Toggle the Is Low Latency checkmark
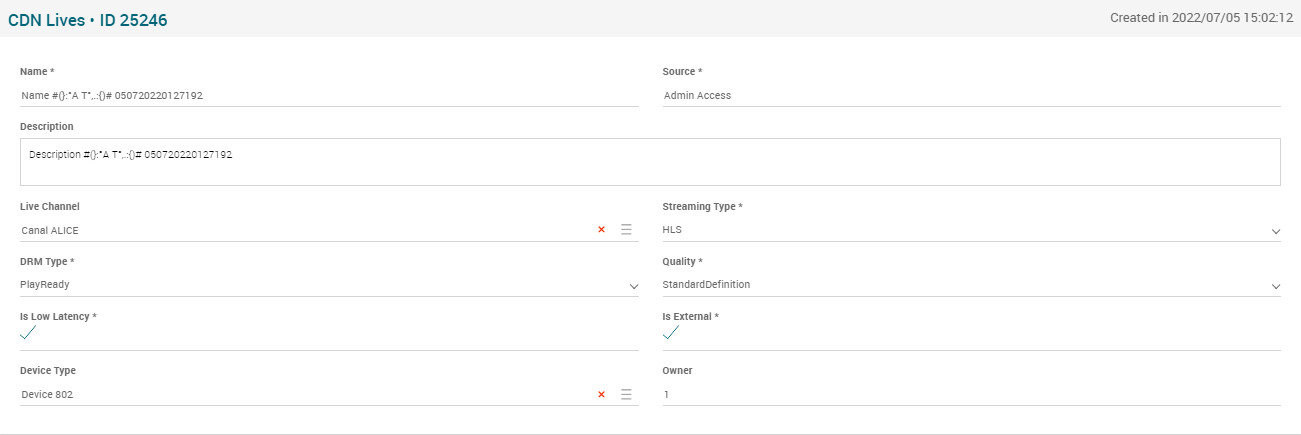The image size is (1301, 435). click(x=28, y=333)
